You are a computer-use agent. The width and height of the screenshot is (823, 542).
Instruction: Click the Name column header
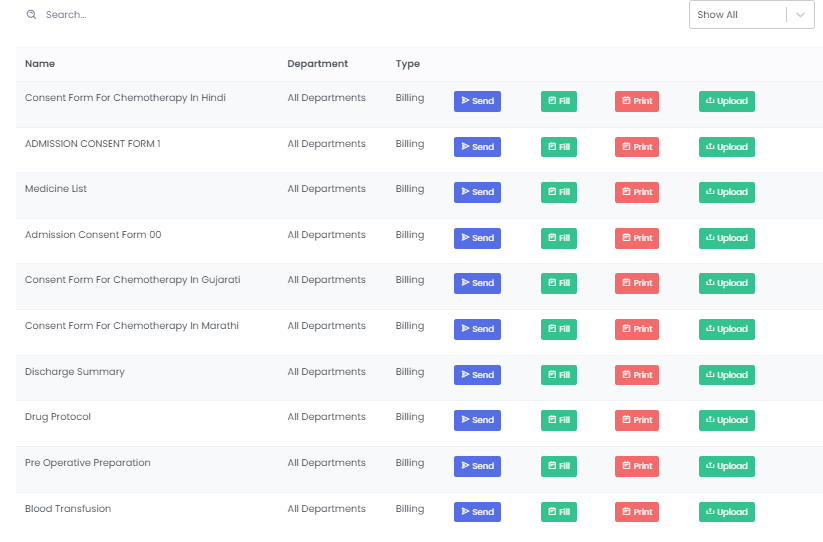[40, 63]
